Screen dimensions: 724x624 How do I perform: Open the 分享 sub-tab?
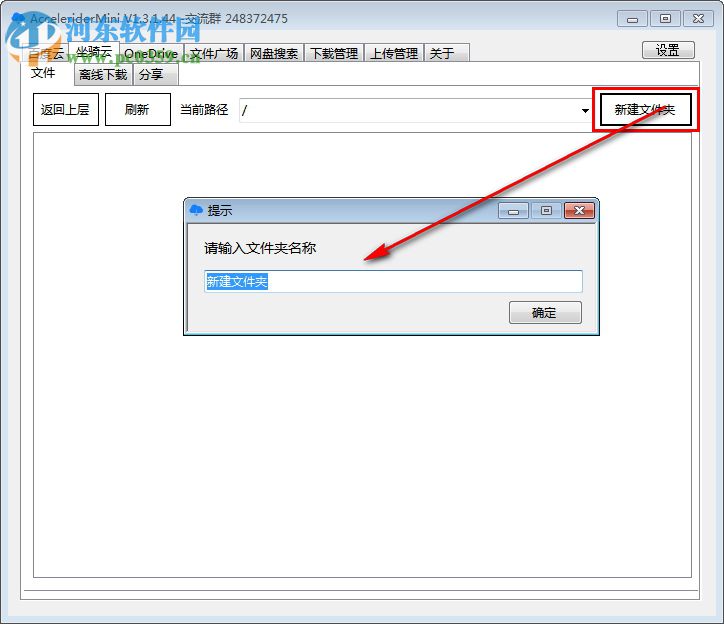[156, 74]
